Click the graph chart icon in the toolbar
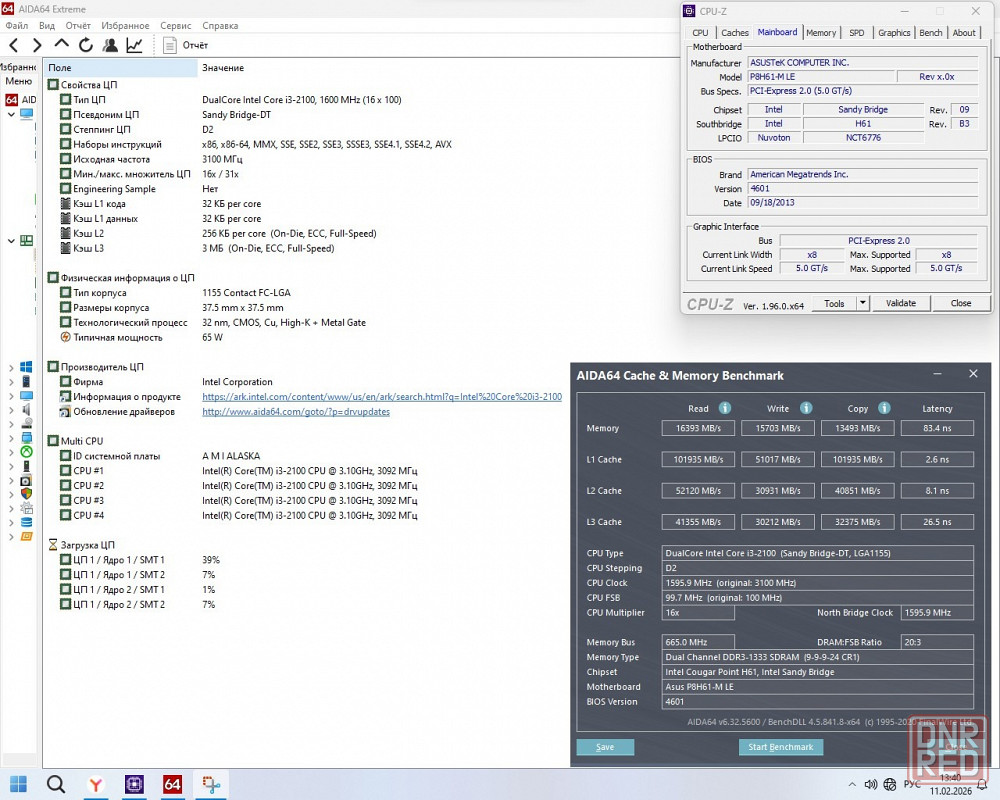This screenshot has height=800, width=1000. click(x=134, y=45)
